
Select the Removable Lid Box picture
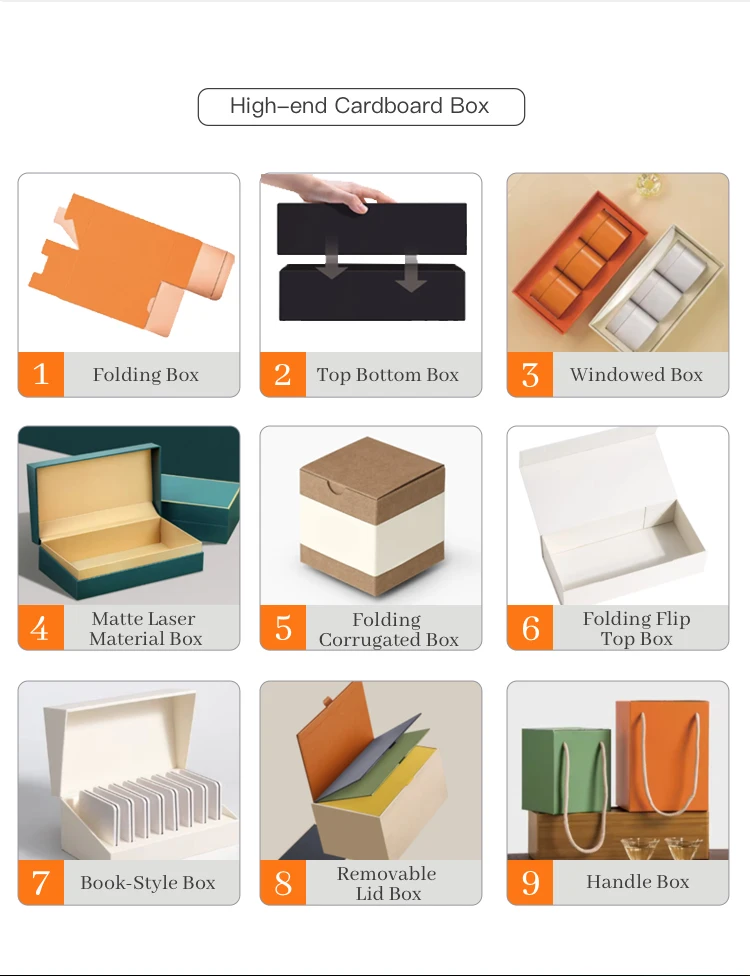point(371,771)
